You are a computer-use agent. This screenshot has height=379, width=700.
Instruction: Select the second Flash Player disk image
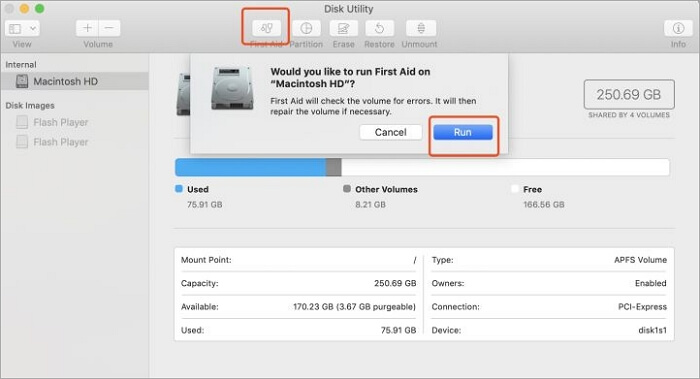(61, 142)
